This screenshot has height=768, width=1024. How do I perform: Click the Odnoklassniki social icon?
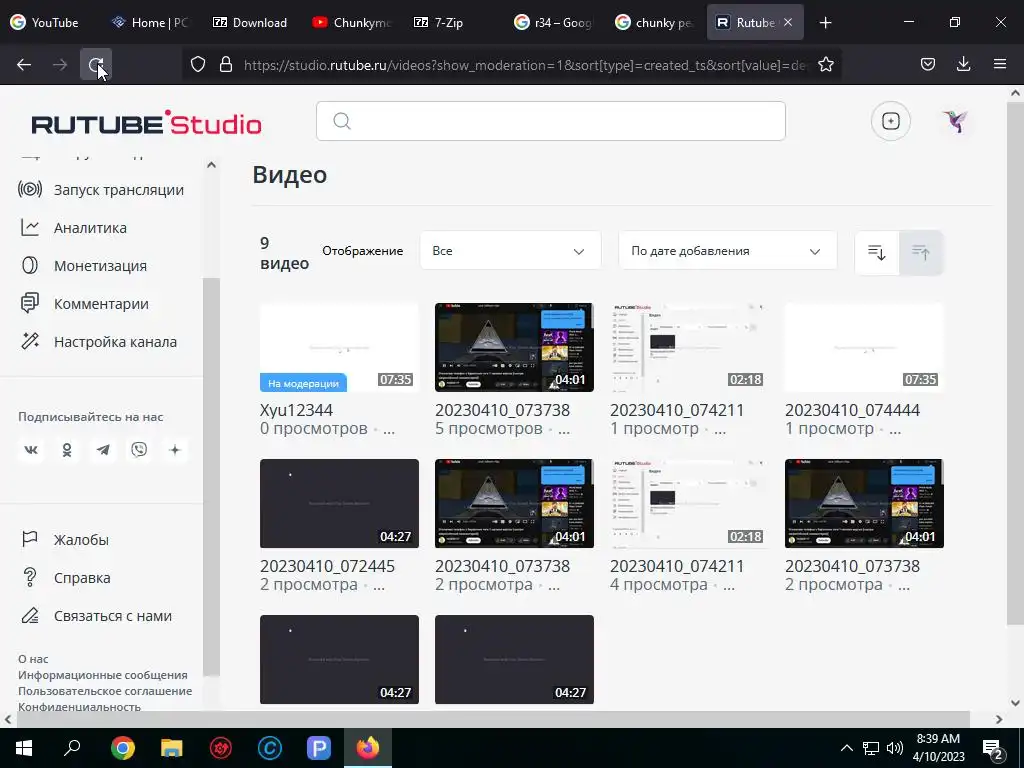coord(67,450)
